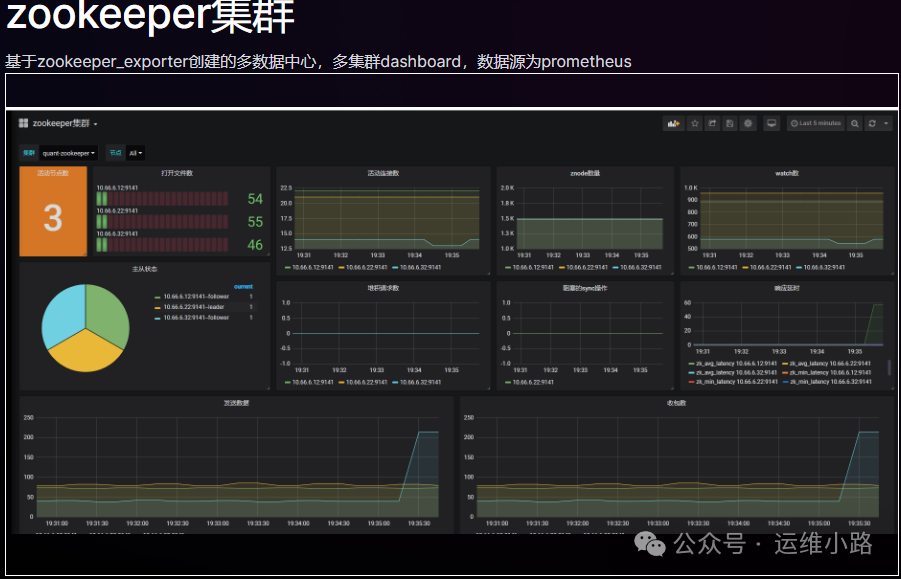
Task: Select 10.66.6.32:9141-follower in pie legend
Action: pos(192,318)
